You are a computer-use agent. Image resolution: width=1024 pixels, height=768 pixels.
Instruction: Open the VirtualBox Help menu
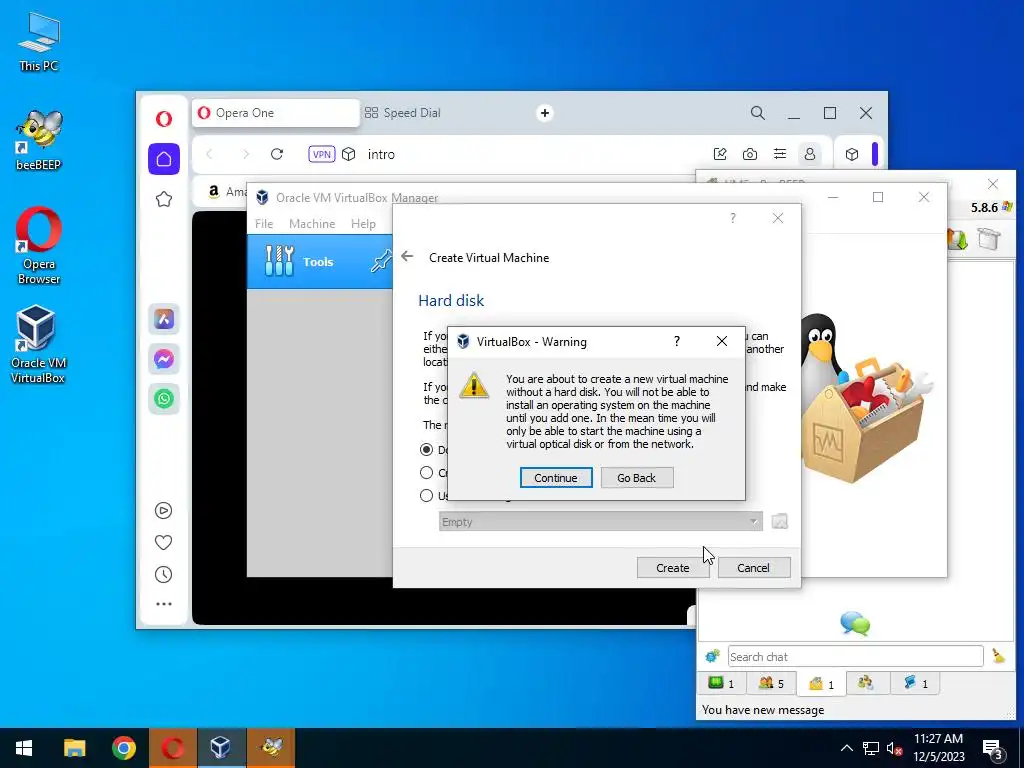click(x=363, y=223)
